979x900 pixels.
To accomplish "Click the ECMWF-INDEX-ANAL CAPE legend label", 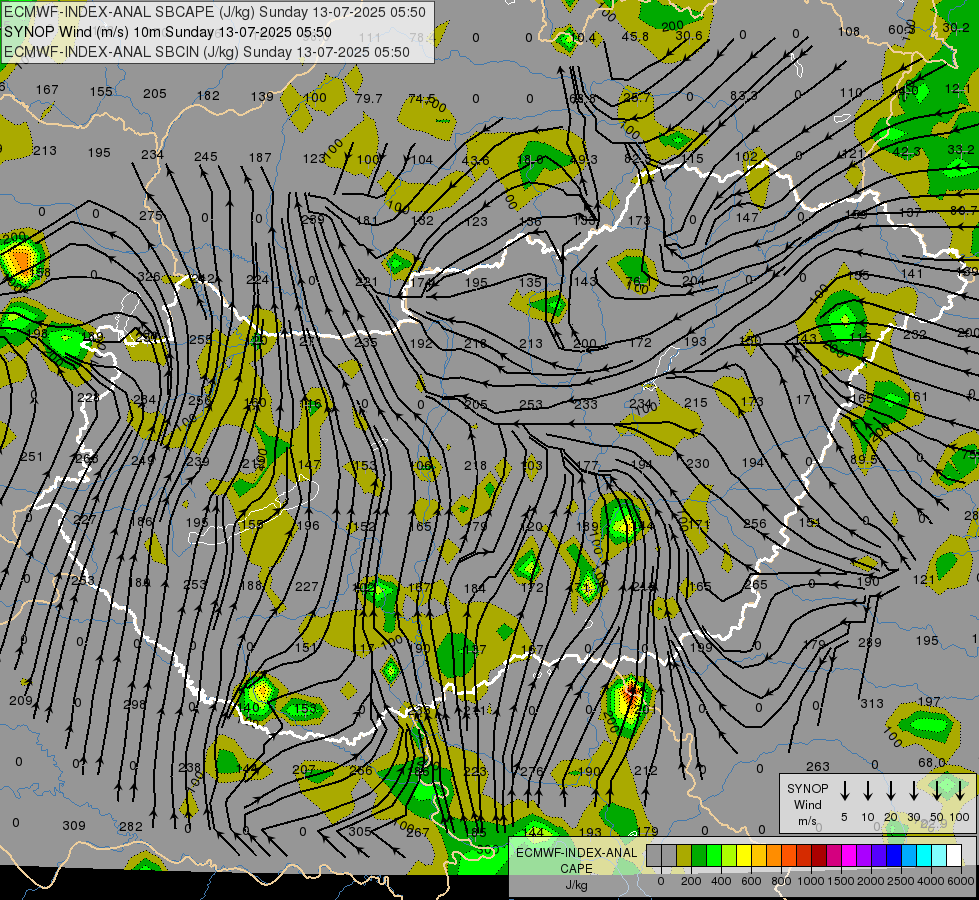I will (x=576, y=860).
